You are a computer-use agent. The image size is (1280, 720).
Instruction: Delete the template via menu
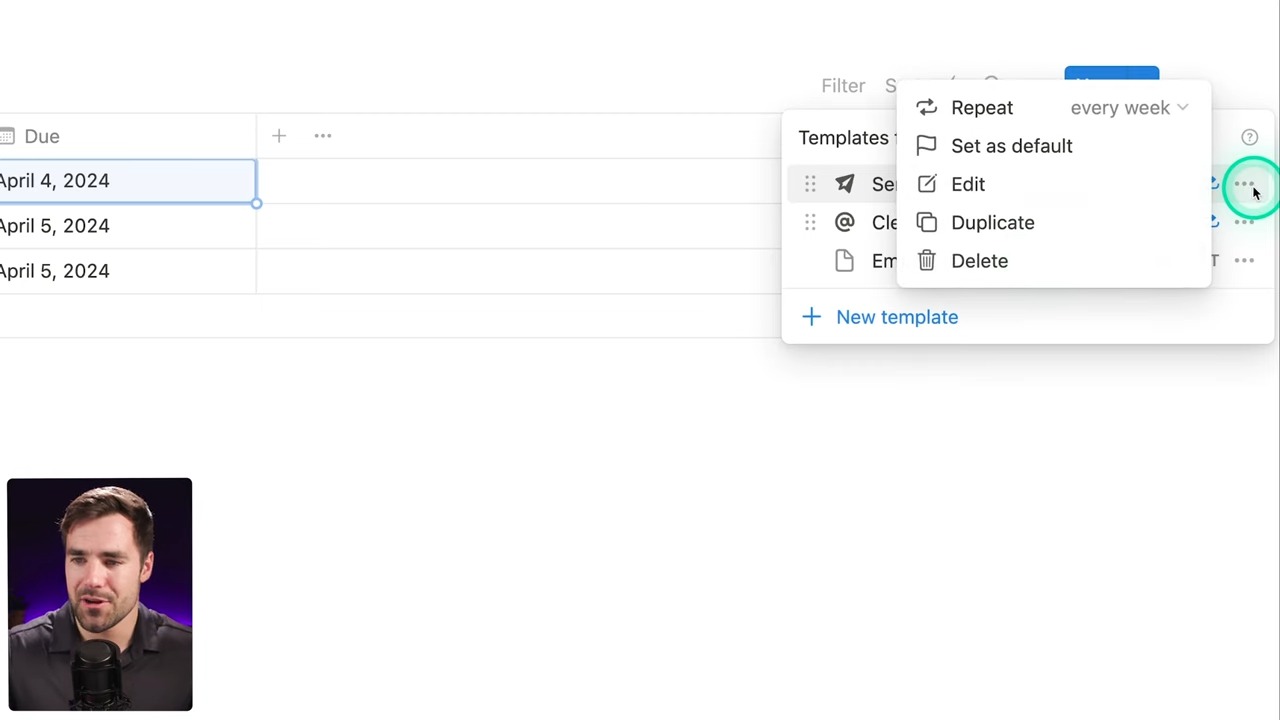(x=979, y=261)
